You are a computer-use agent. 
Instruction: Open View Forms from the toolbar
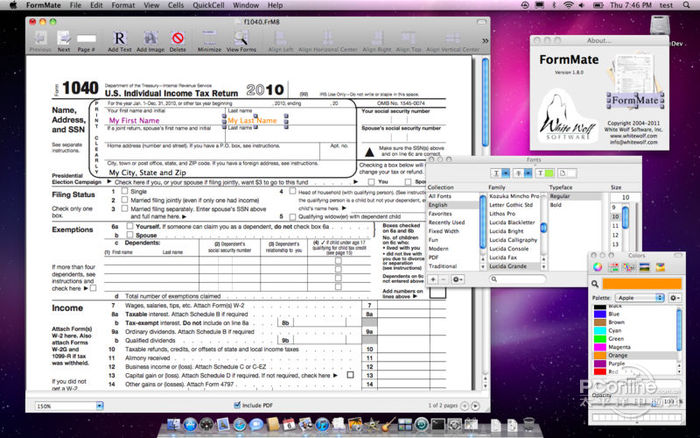(241, 38)
